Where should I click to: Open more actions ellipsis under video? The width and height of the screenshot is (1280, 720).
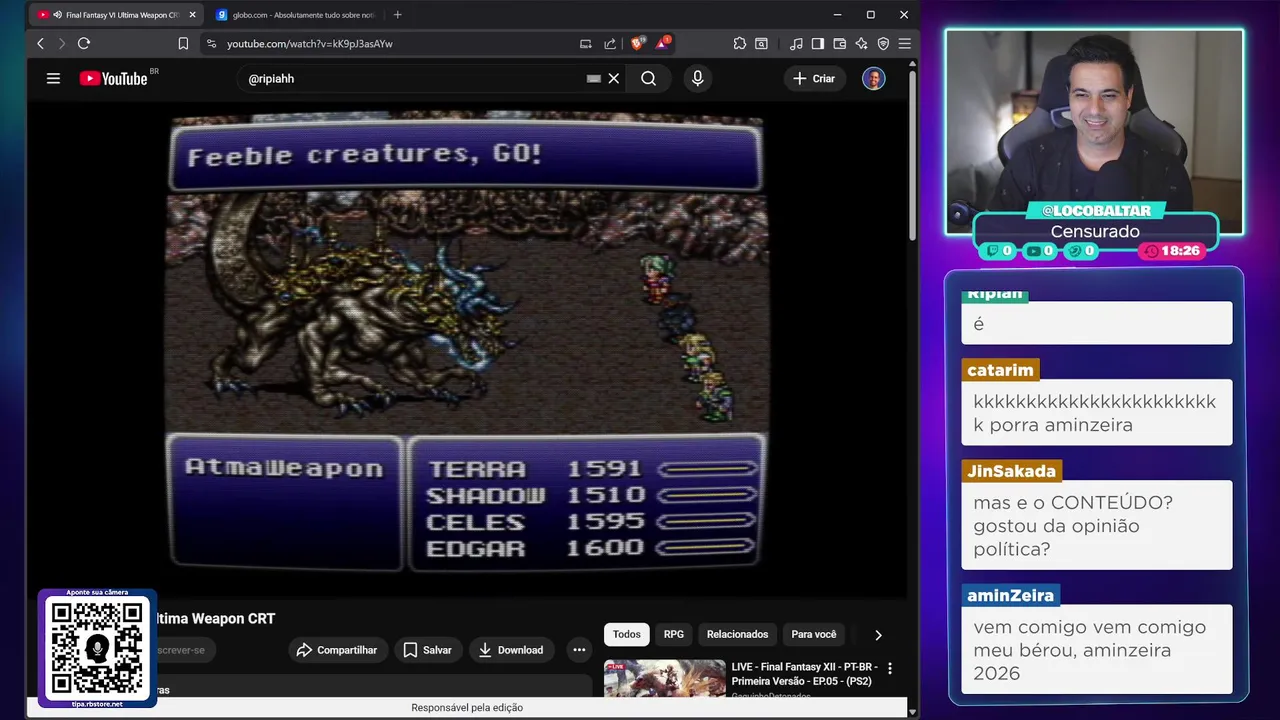579,650
